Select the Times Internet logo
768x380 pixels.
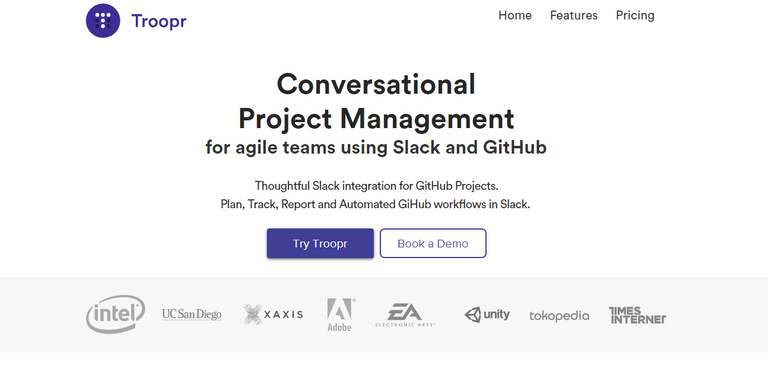[x=637, y=315]
